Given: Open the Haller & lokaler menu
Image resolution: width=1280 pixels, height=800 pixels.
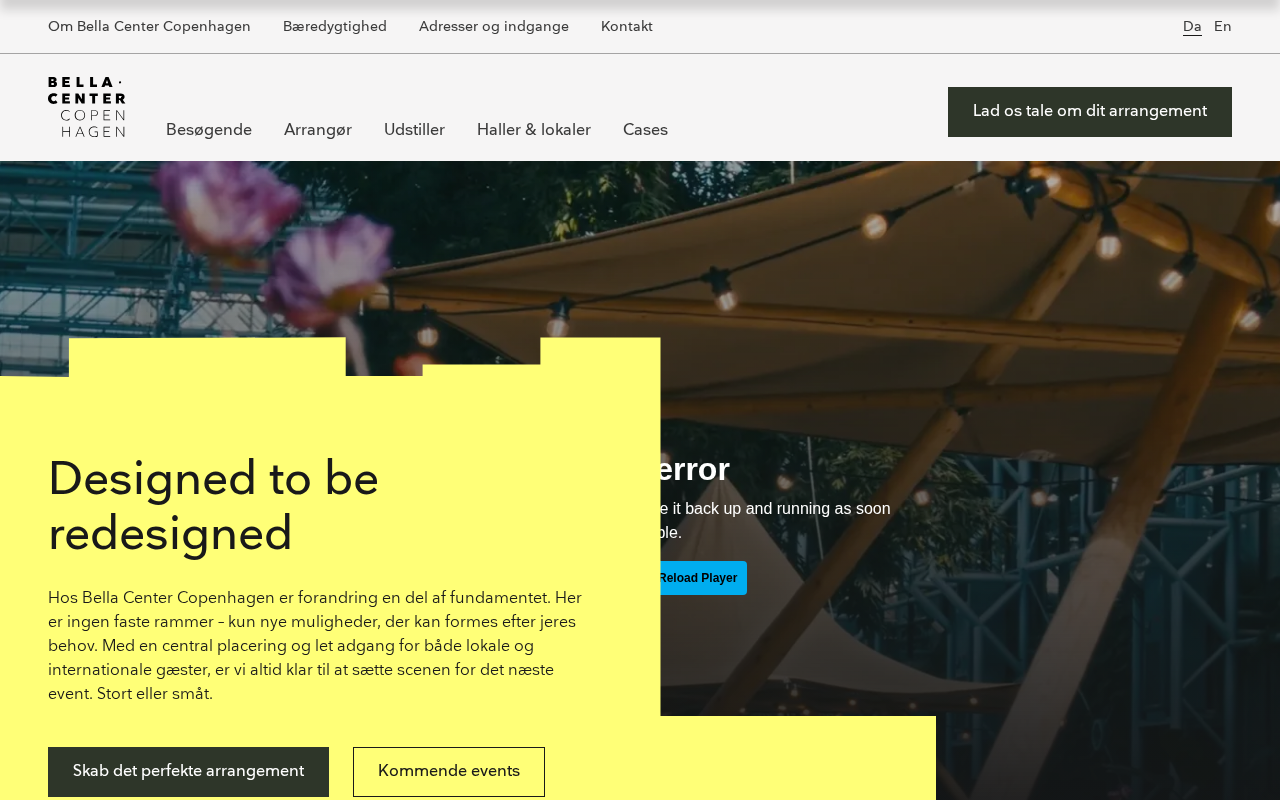Looking at the screenshot, I should 534,130.
